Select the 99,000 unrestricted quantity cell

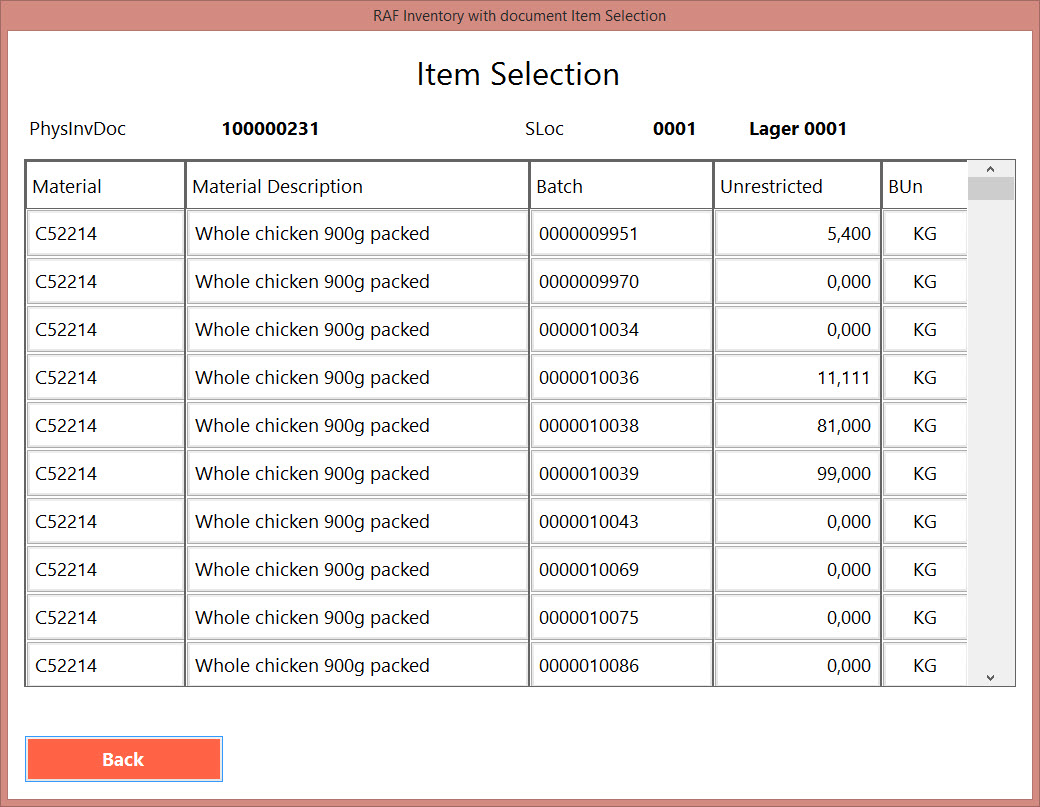(797, 474)
